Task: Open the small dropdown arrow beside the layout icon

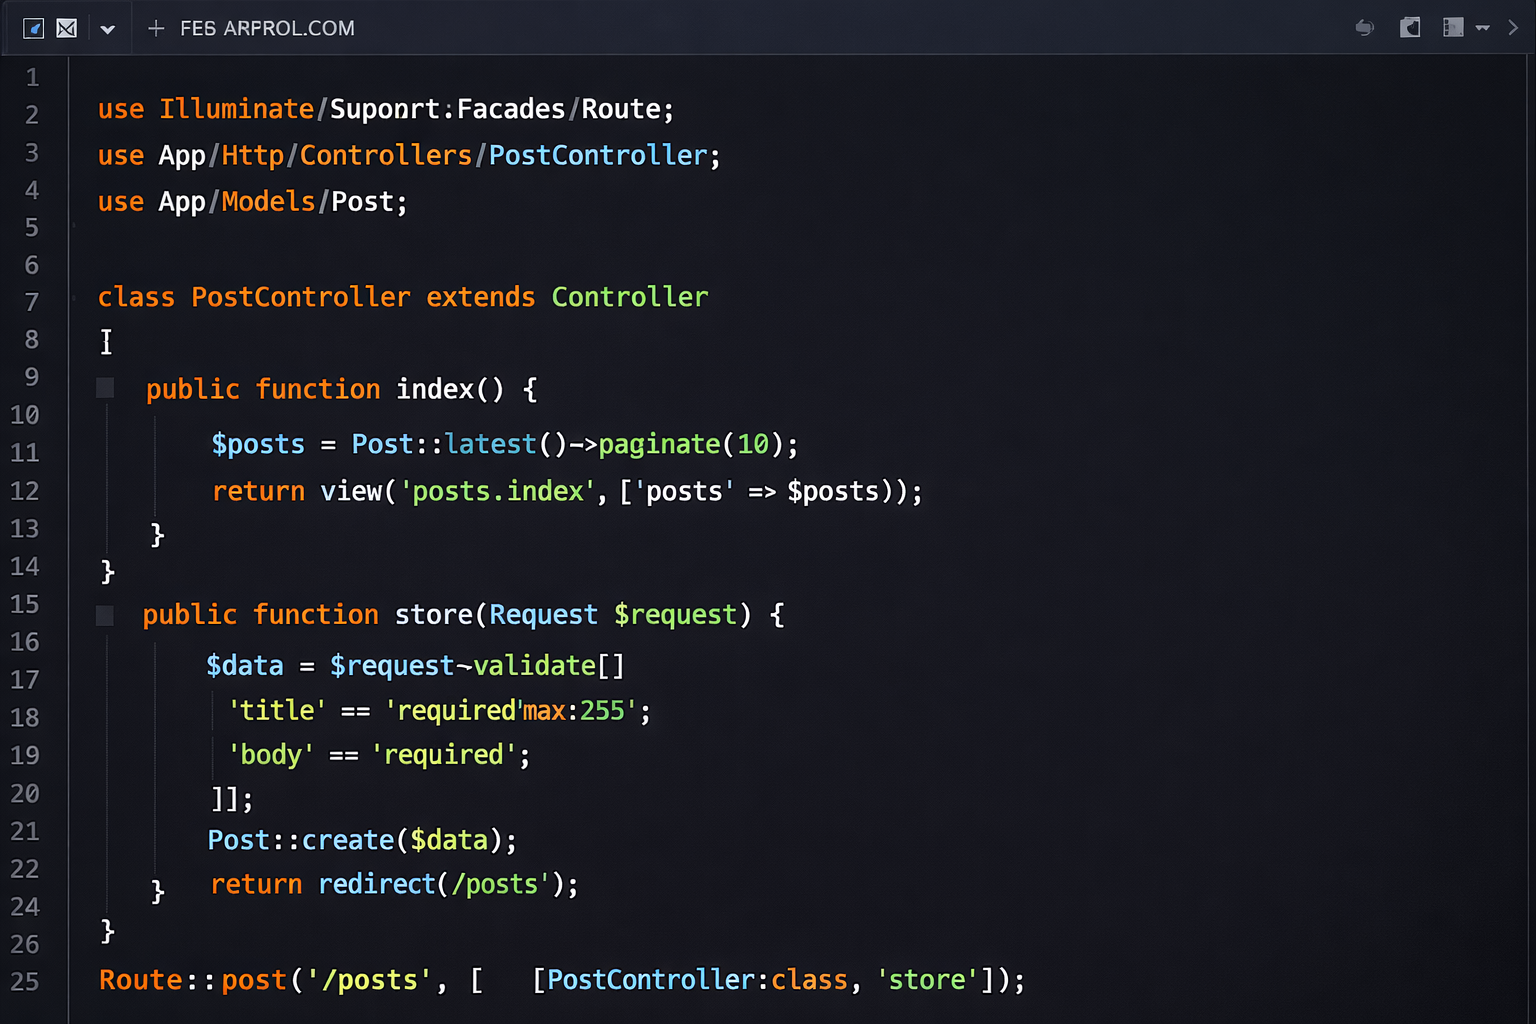Action: coord(1483,28)
